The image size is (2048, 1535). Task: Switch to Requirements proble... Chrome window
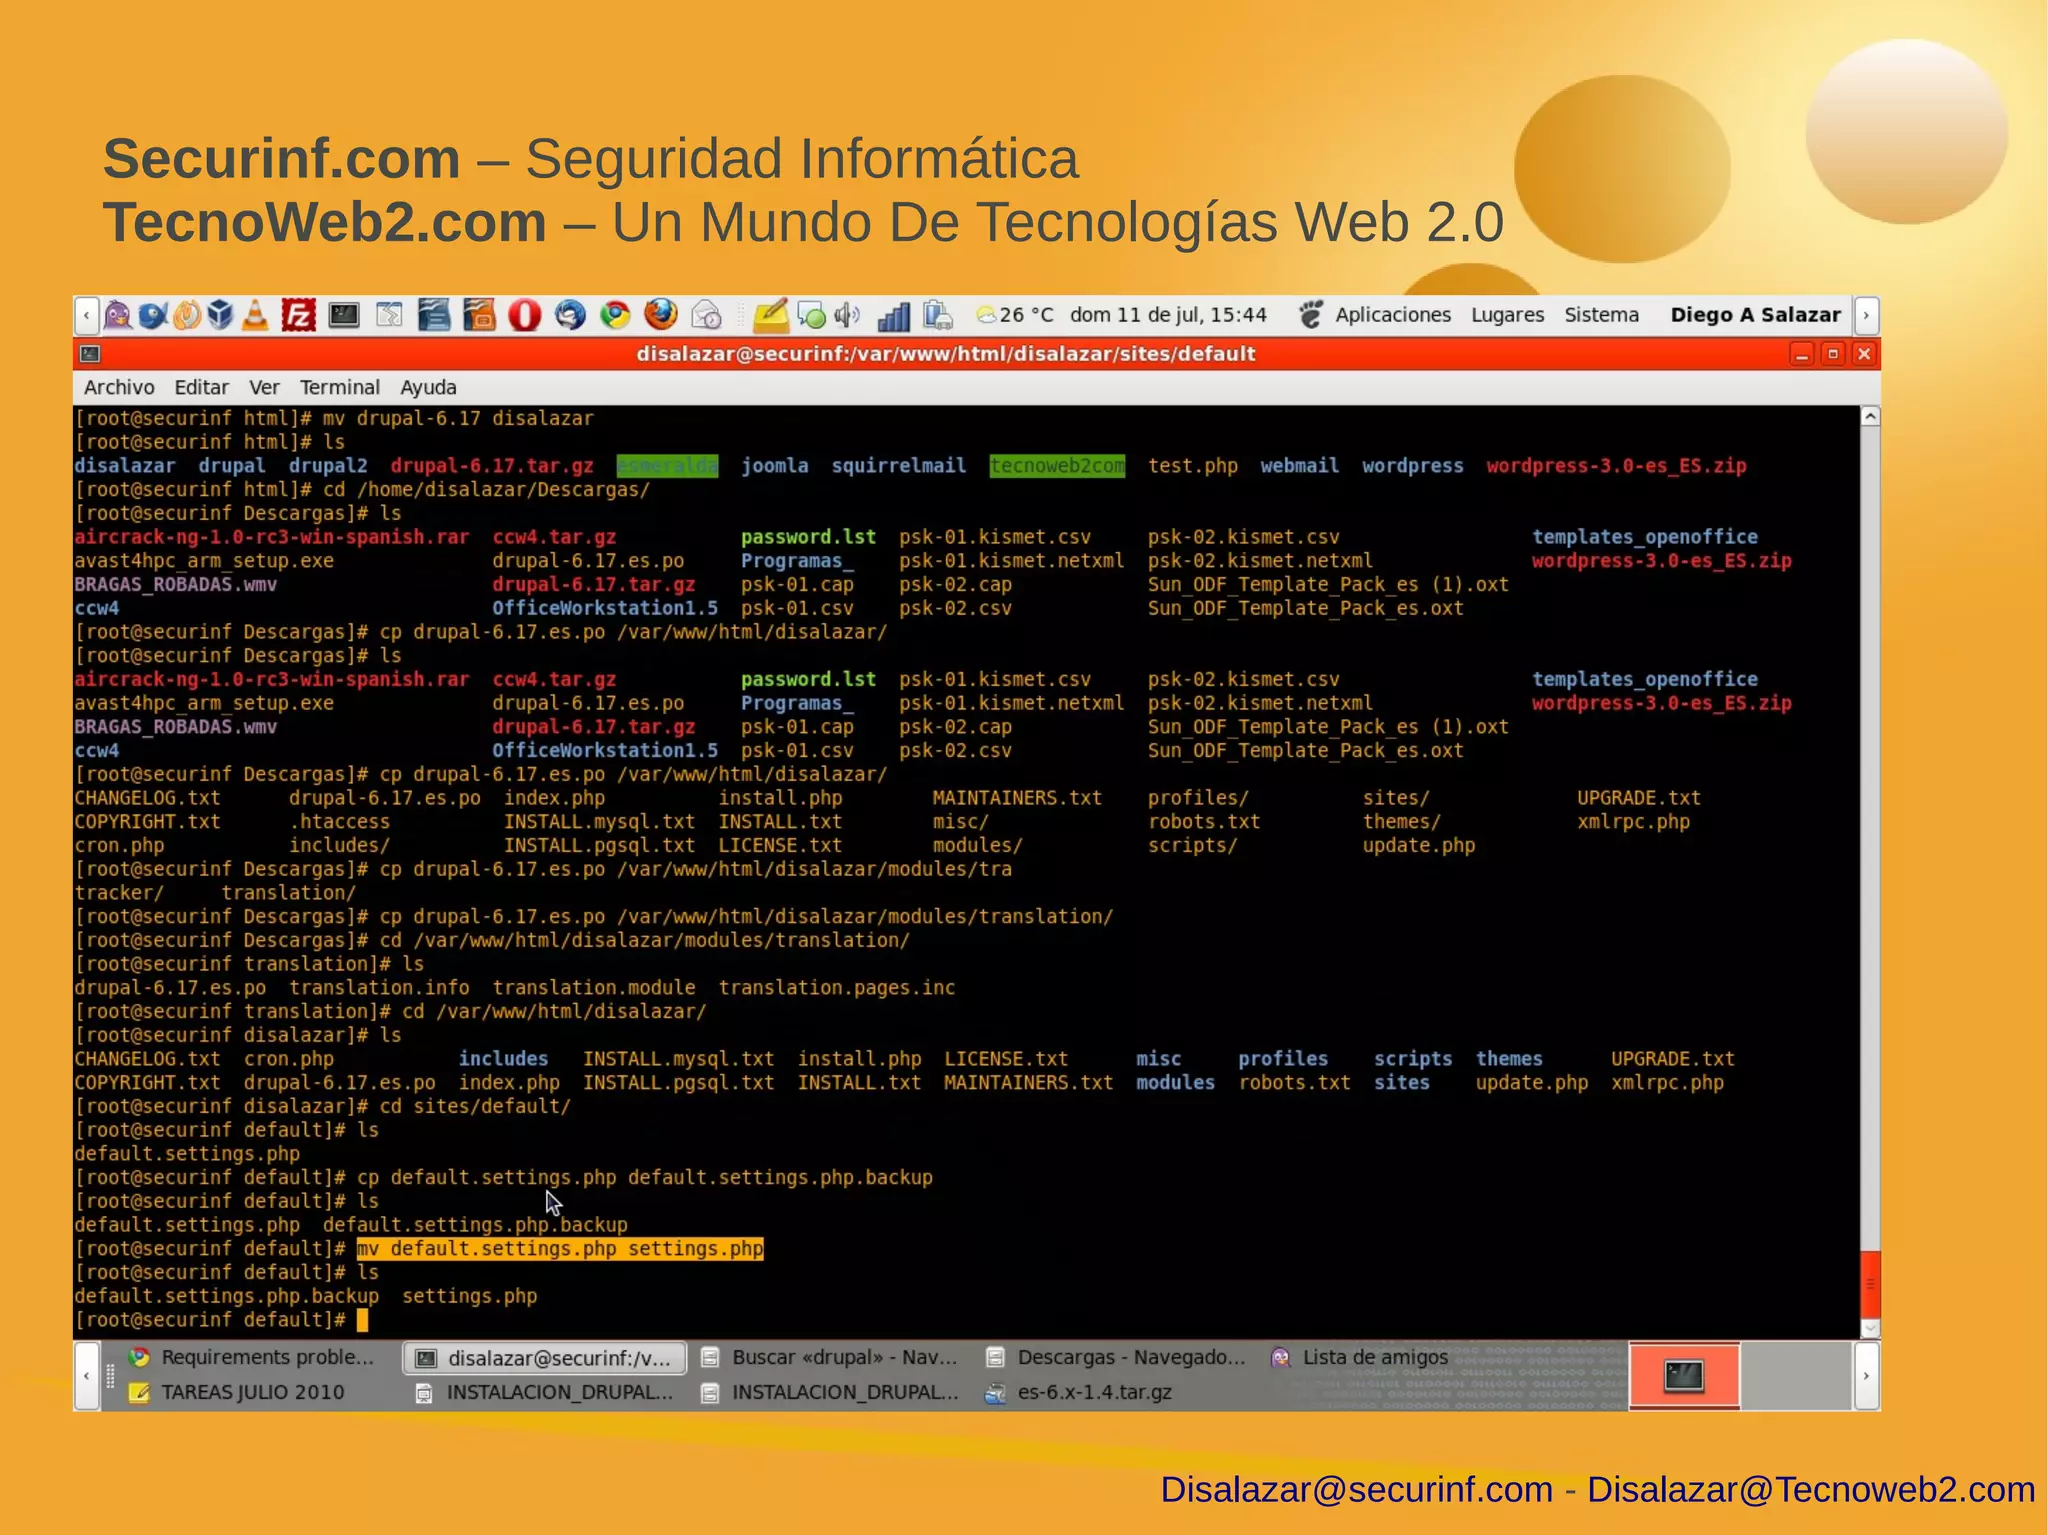(x=252, y=1357)
